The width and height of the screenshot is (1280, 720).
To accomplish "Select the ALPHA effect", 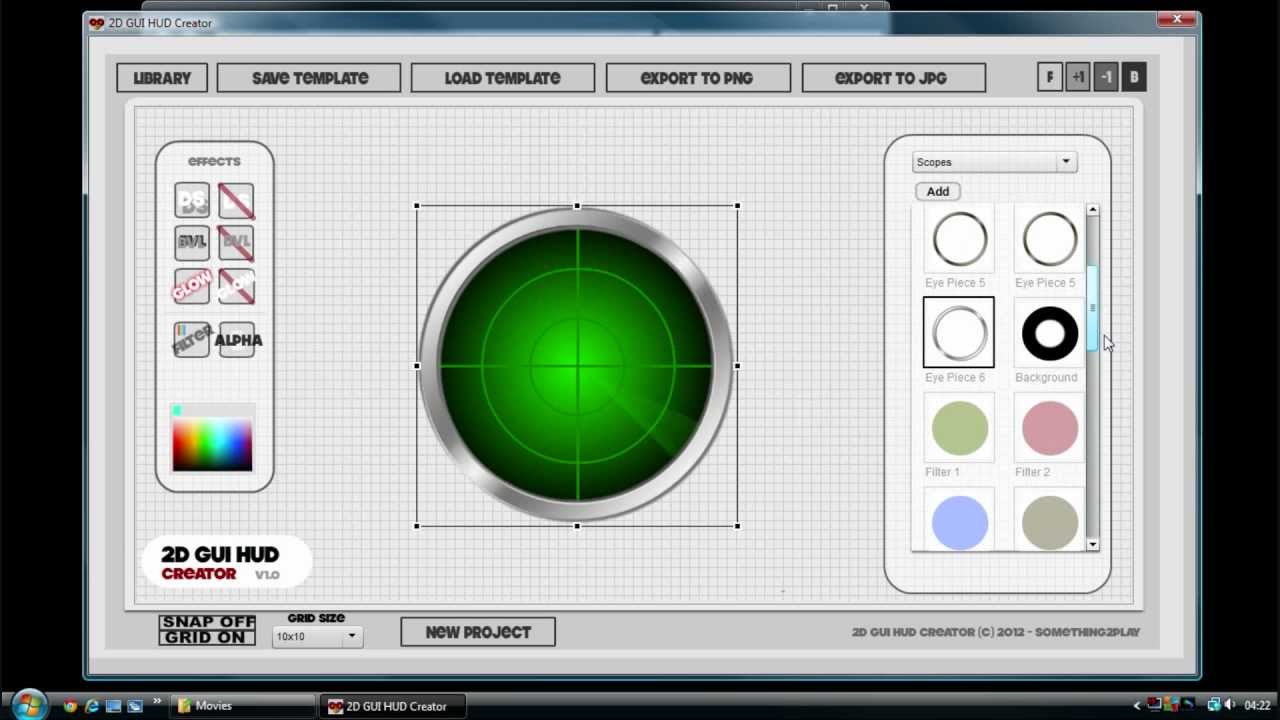I will (x=237, y=340).
